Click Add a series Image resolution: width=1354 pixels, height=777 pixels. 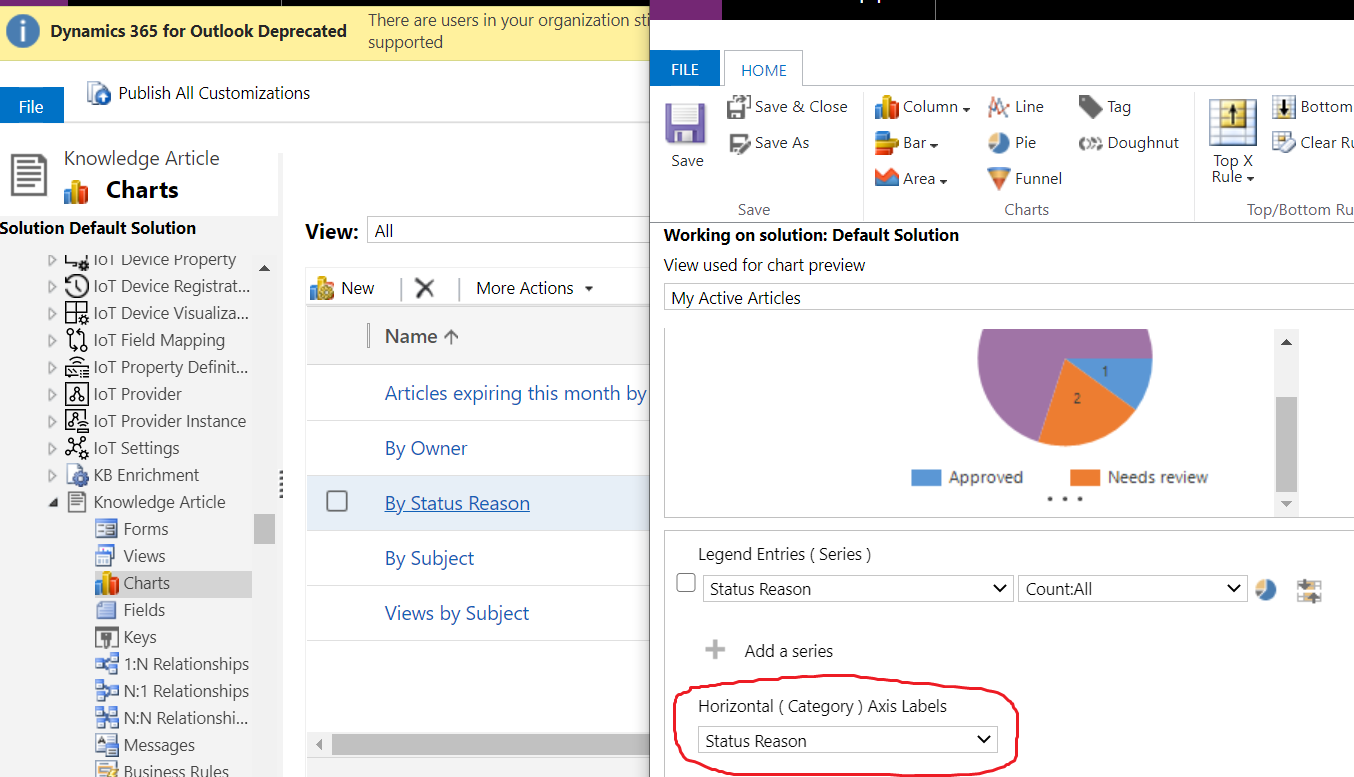click(x=789, y=651)
